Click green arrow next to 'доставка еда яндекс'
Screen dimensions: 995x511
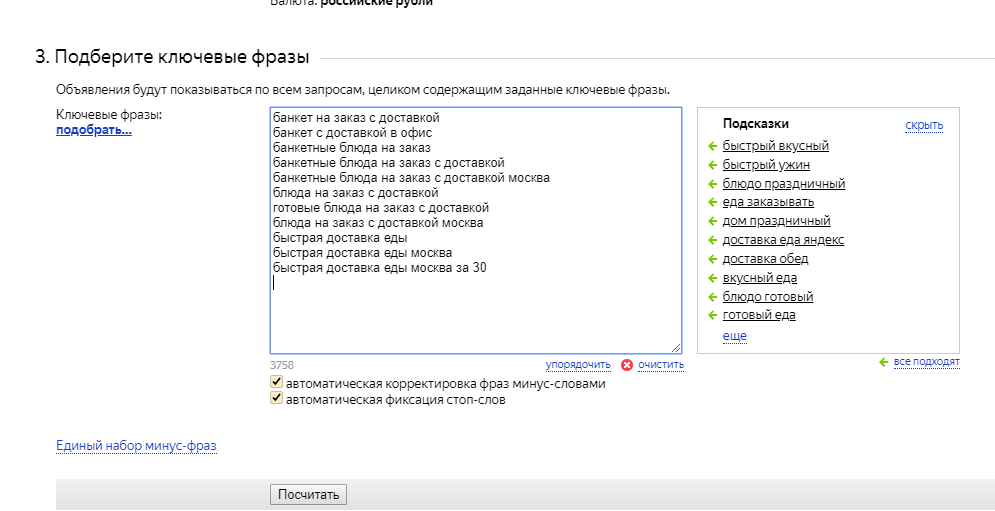coord(713,240)
